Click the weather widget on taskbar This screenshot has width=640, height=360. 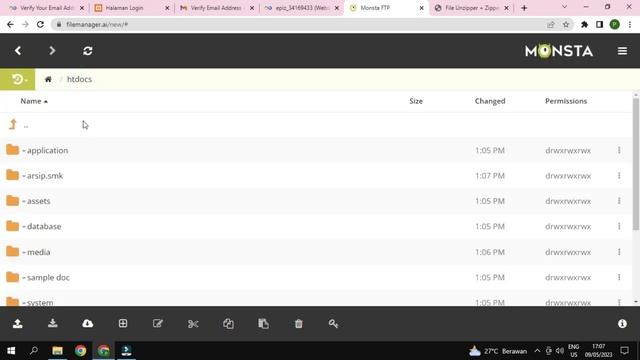pyautogui.click(x=498, y=351)
